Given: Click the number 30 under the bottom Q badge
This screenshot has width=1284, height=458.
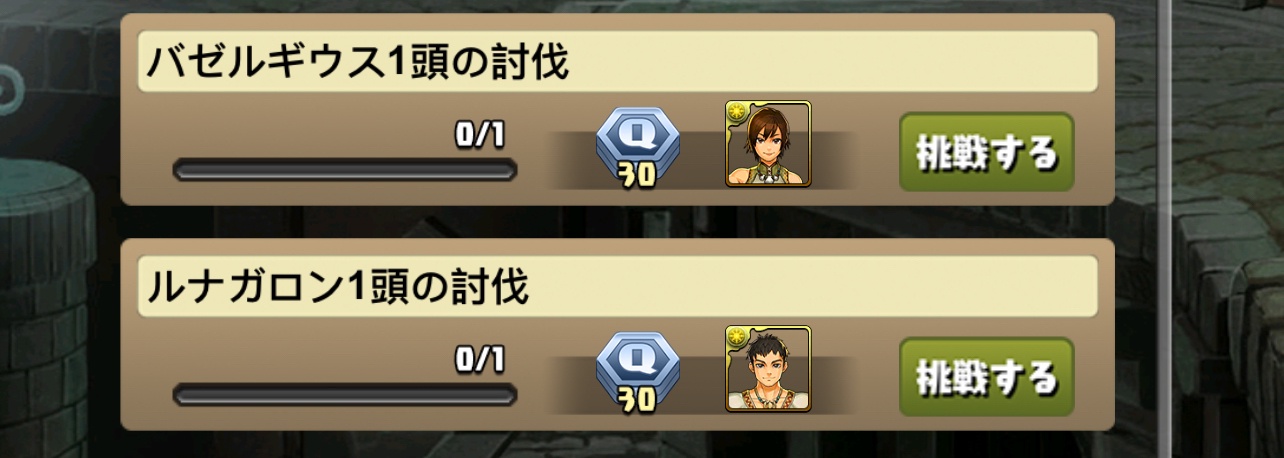Looking at the screenshot, I should [632, 400].
